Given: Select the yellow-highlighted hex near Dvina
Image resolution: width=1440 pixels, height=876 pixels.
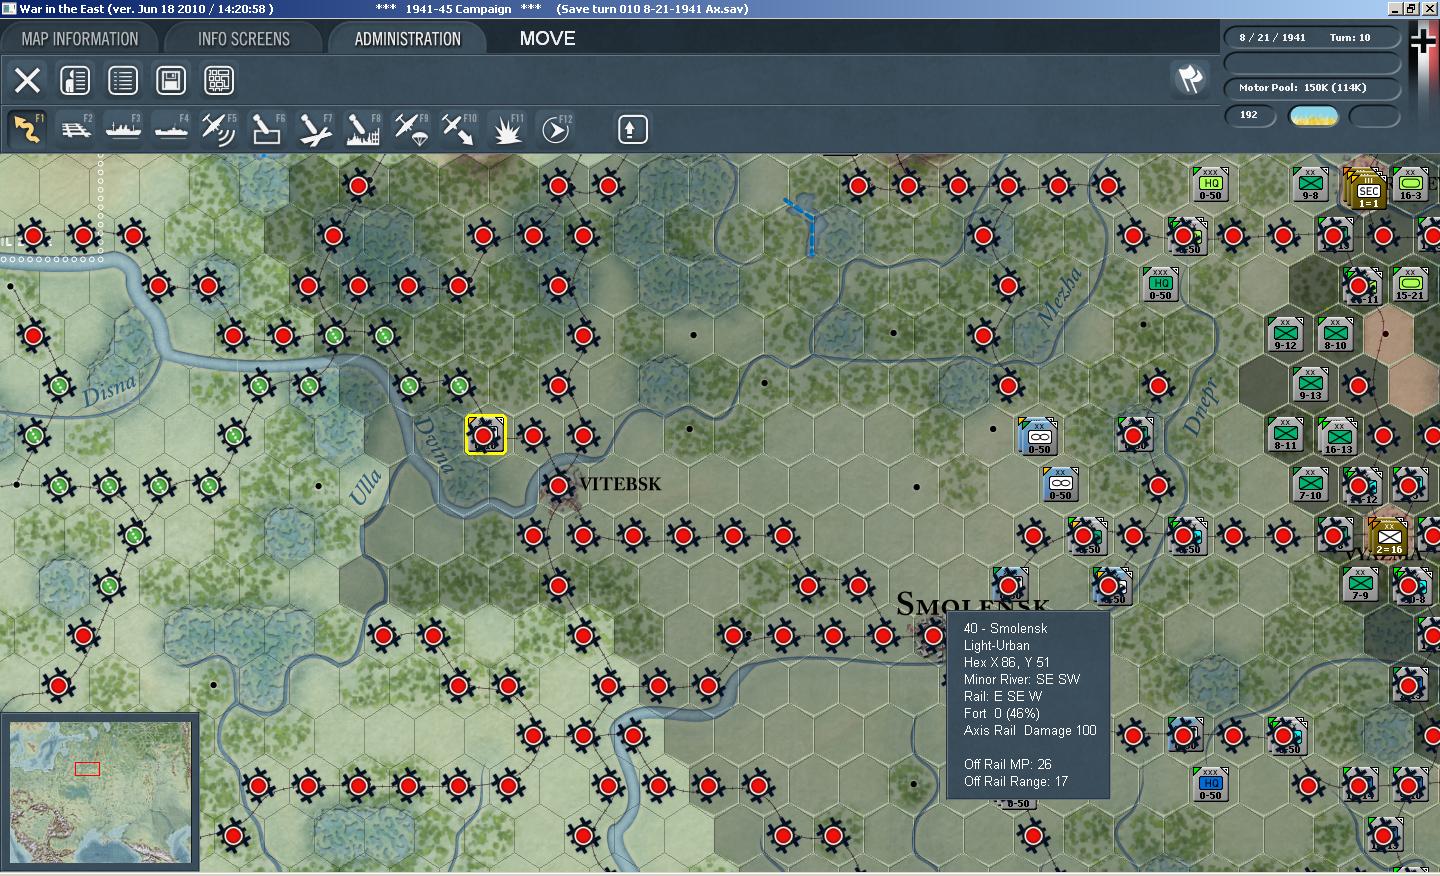Looking at the screenshot, I should (x=485, y=435).
